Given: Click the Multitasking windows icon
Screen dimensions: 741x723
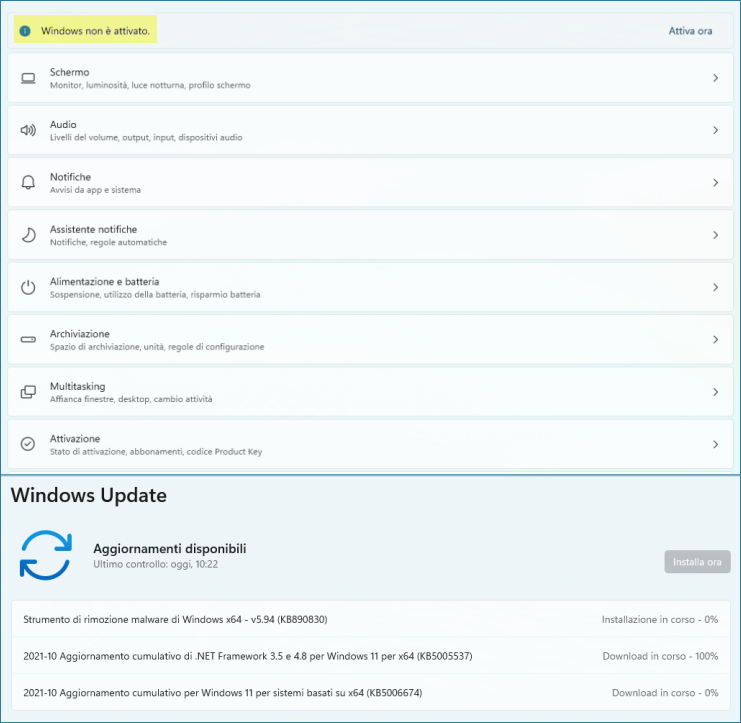Looking at the screenshot, I should (28, 392).
